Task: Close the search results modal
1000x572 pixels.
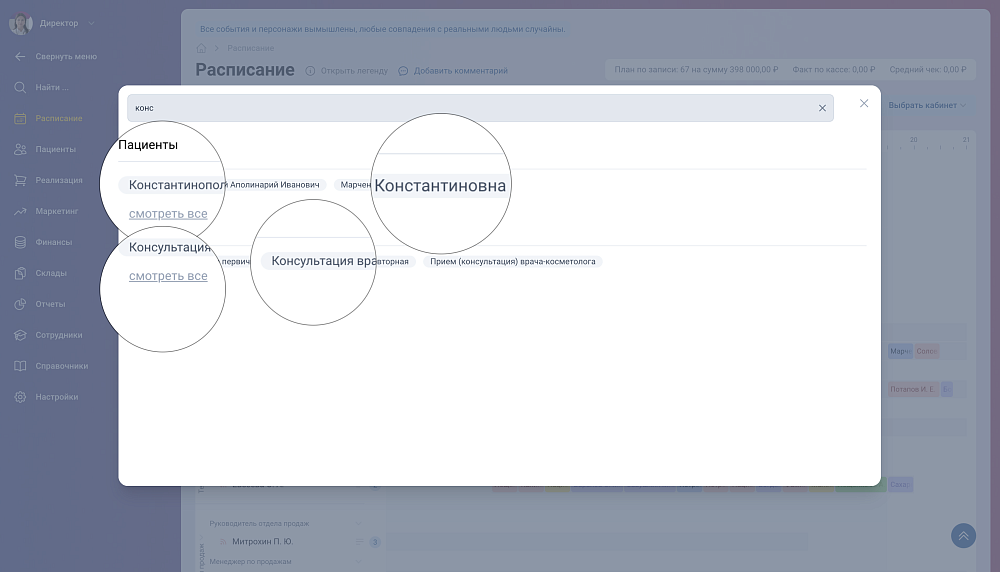Action: tap(864, 103)
